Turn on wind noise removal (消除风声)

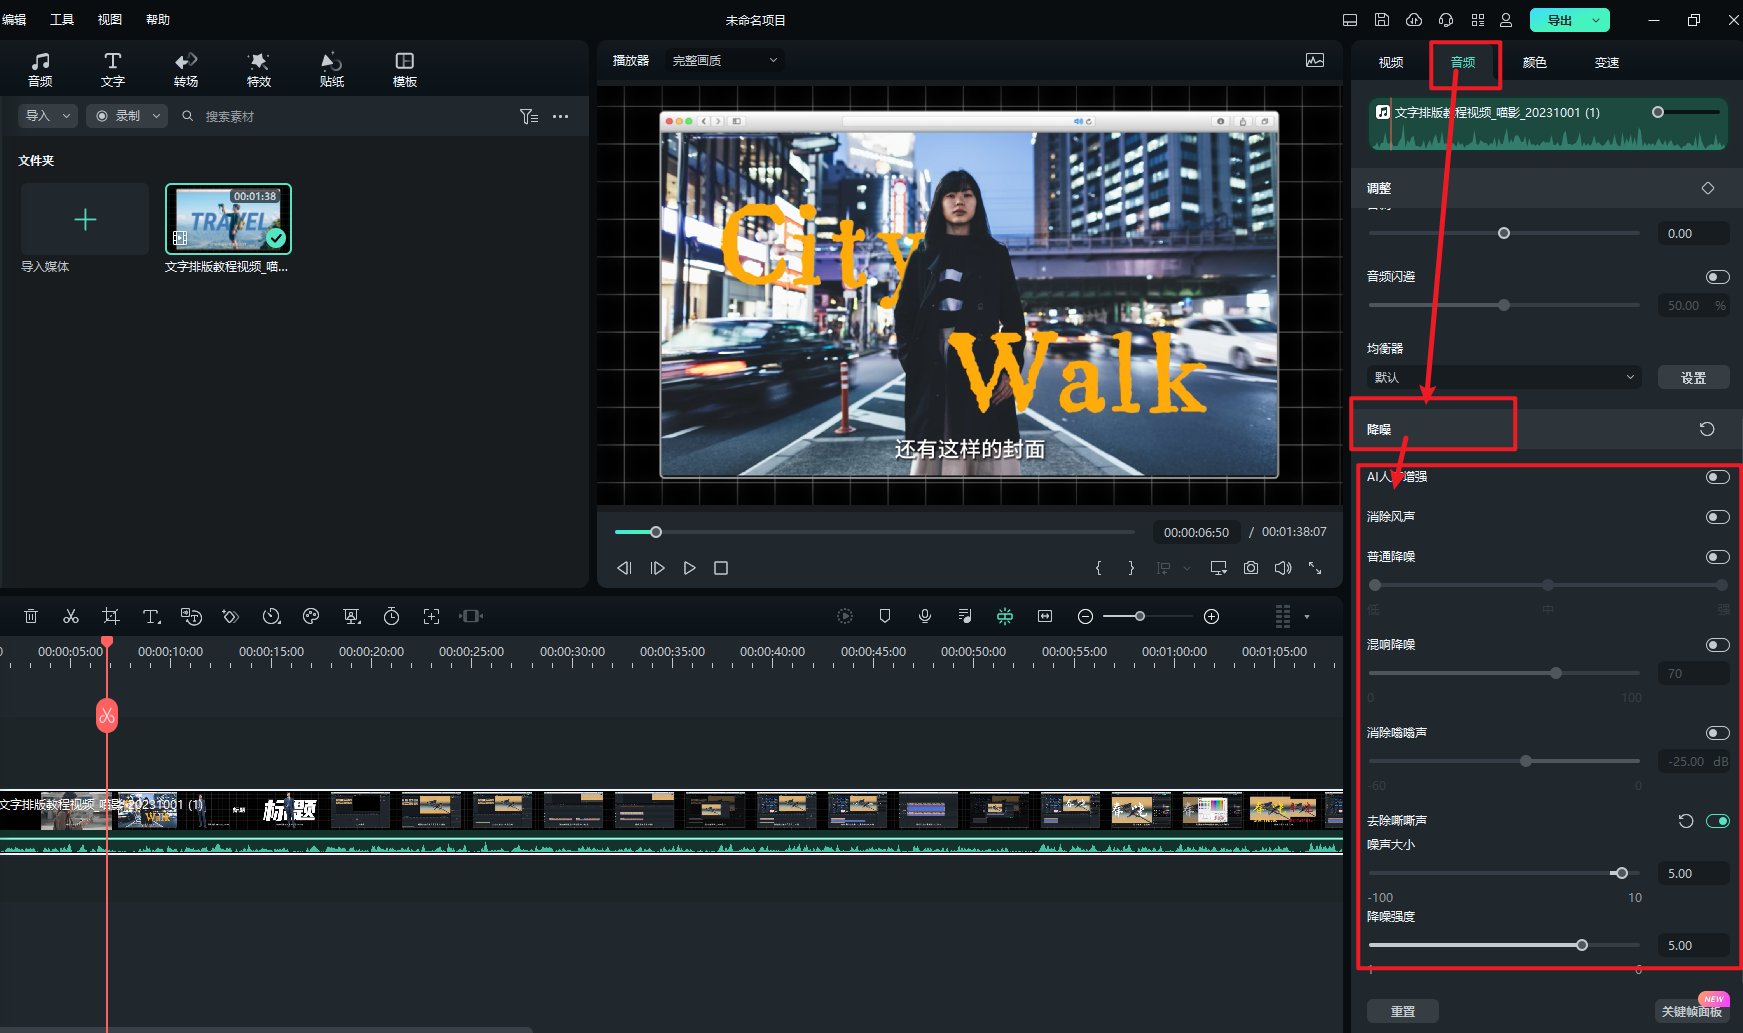pos(1717,517)
